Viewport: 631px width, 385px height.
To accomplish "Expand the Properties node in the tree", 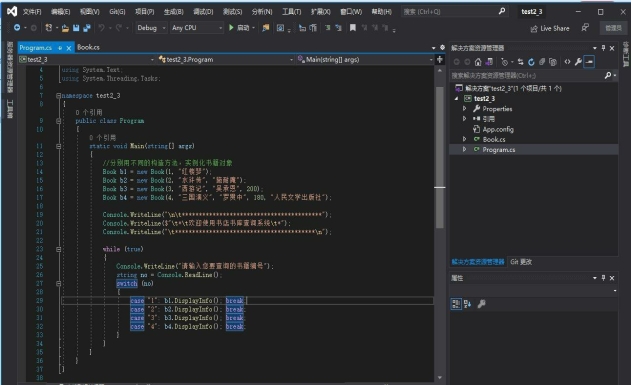I will tap(465, 109).
